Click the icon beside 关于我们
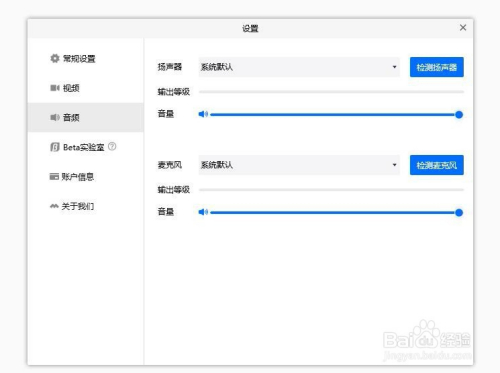The image size is (500, 373). [x=54, y=206]
